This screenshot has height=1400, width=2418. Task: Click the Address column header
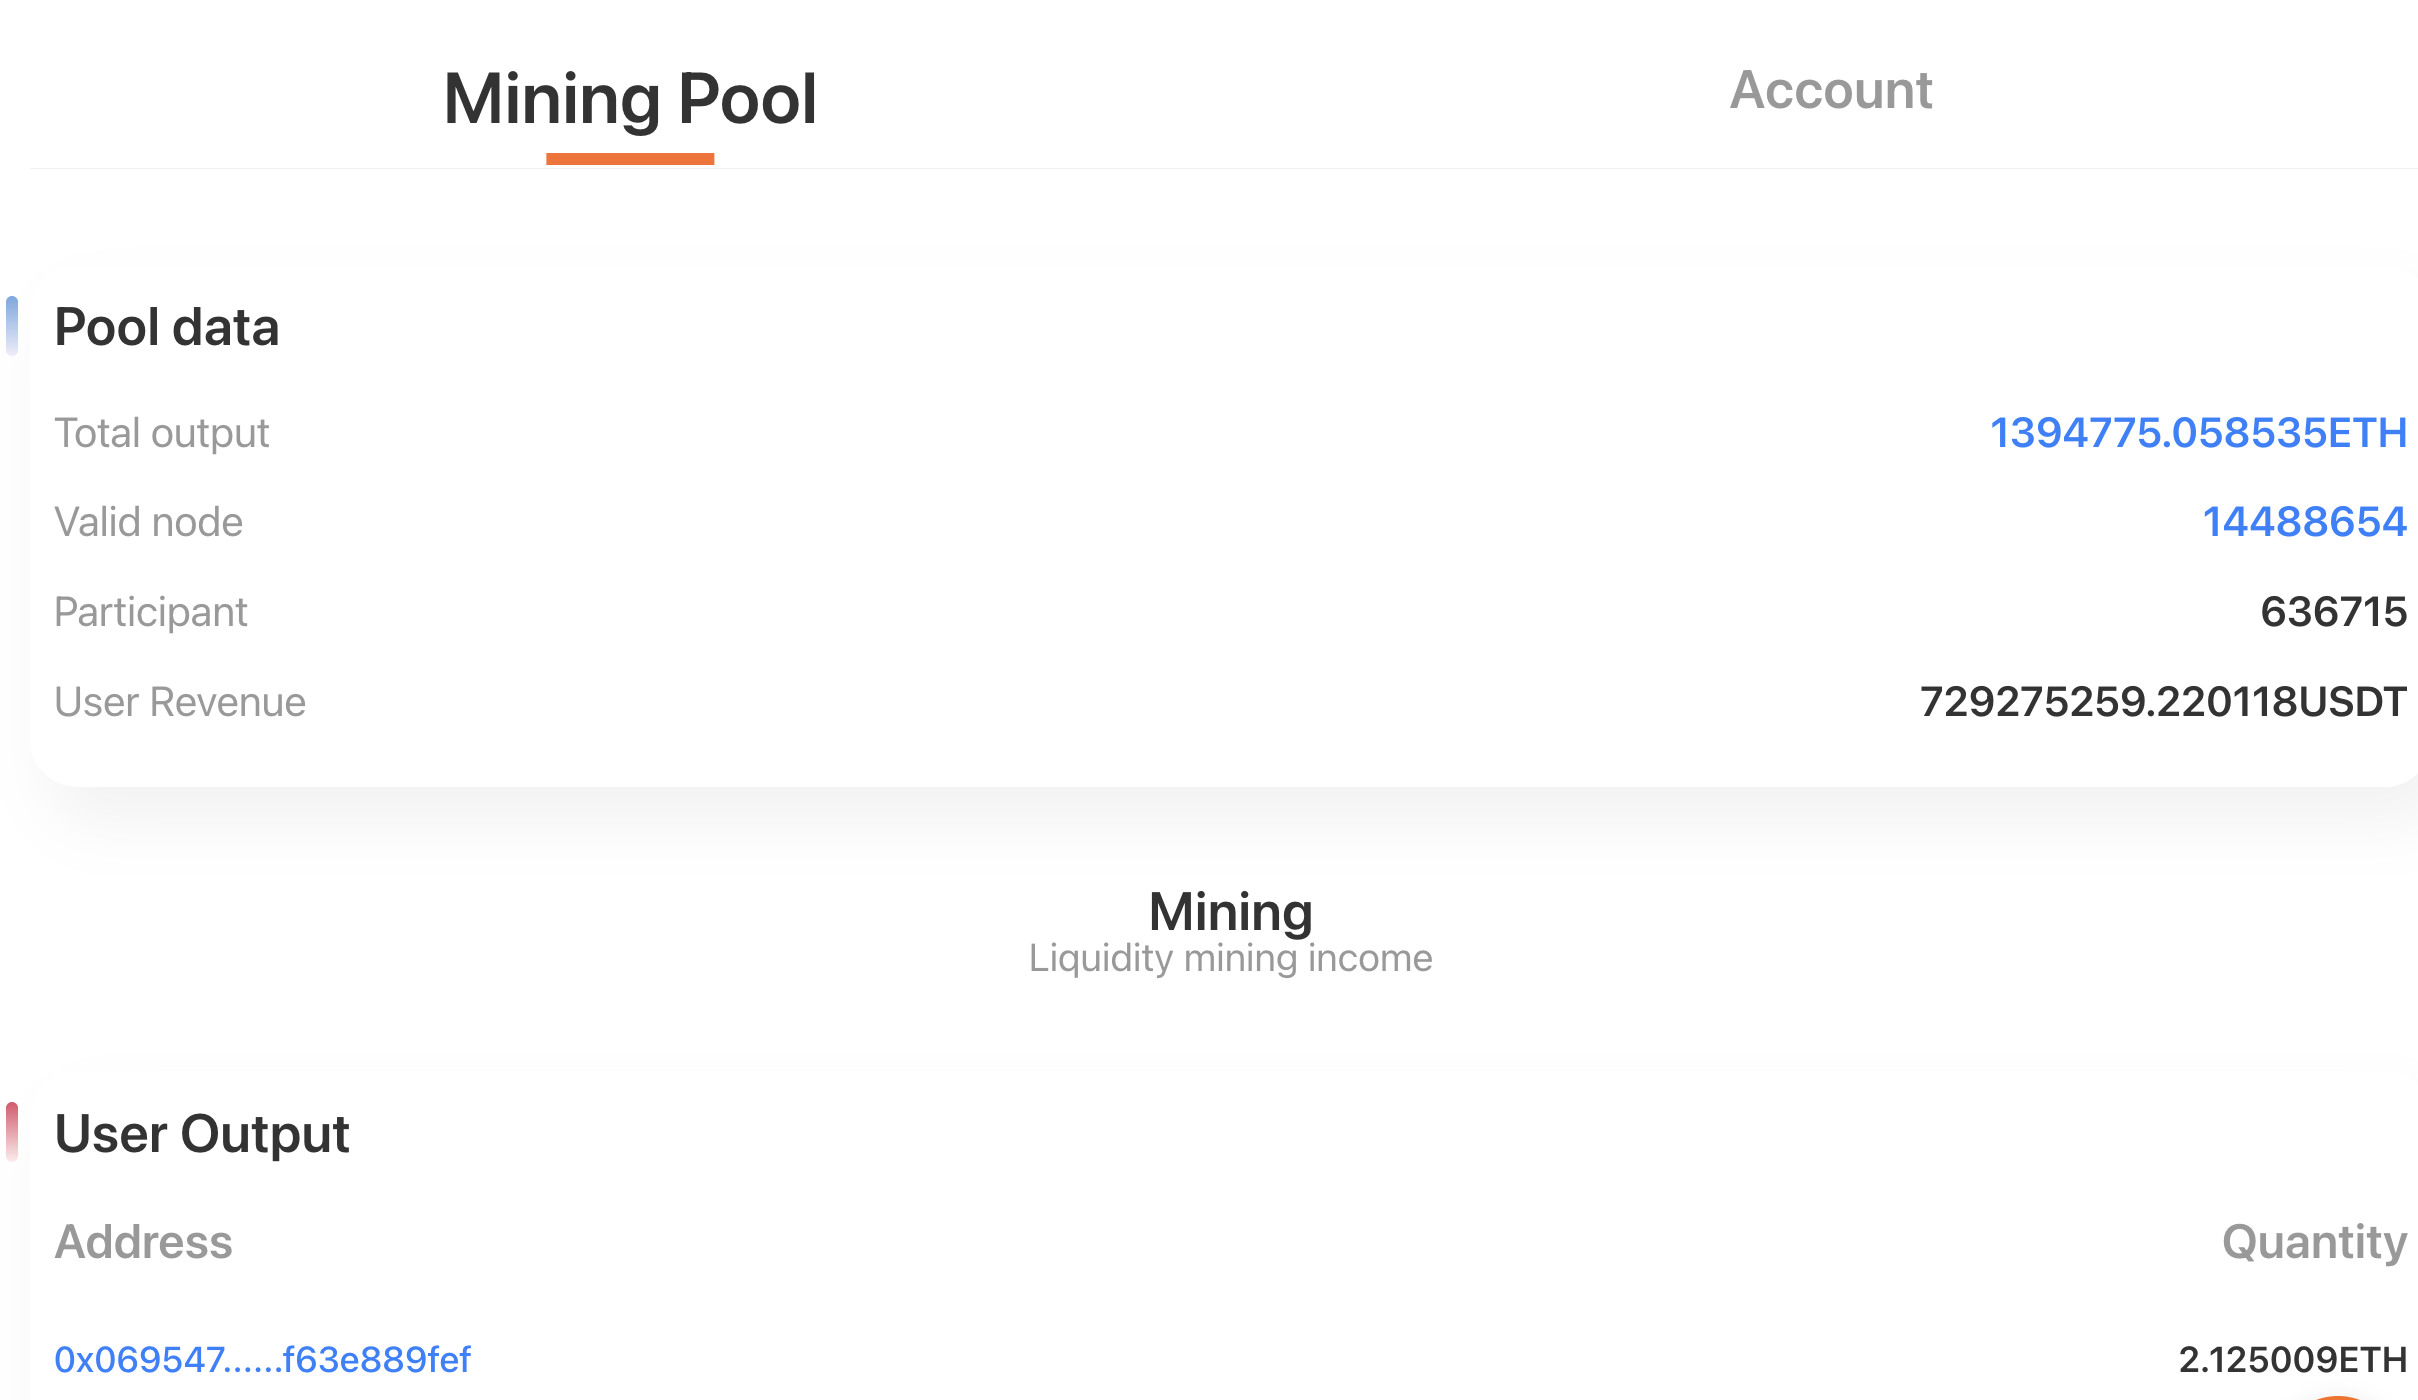tap(143, 1241)
